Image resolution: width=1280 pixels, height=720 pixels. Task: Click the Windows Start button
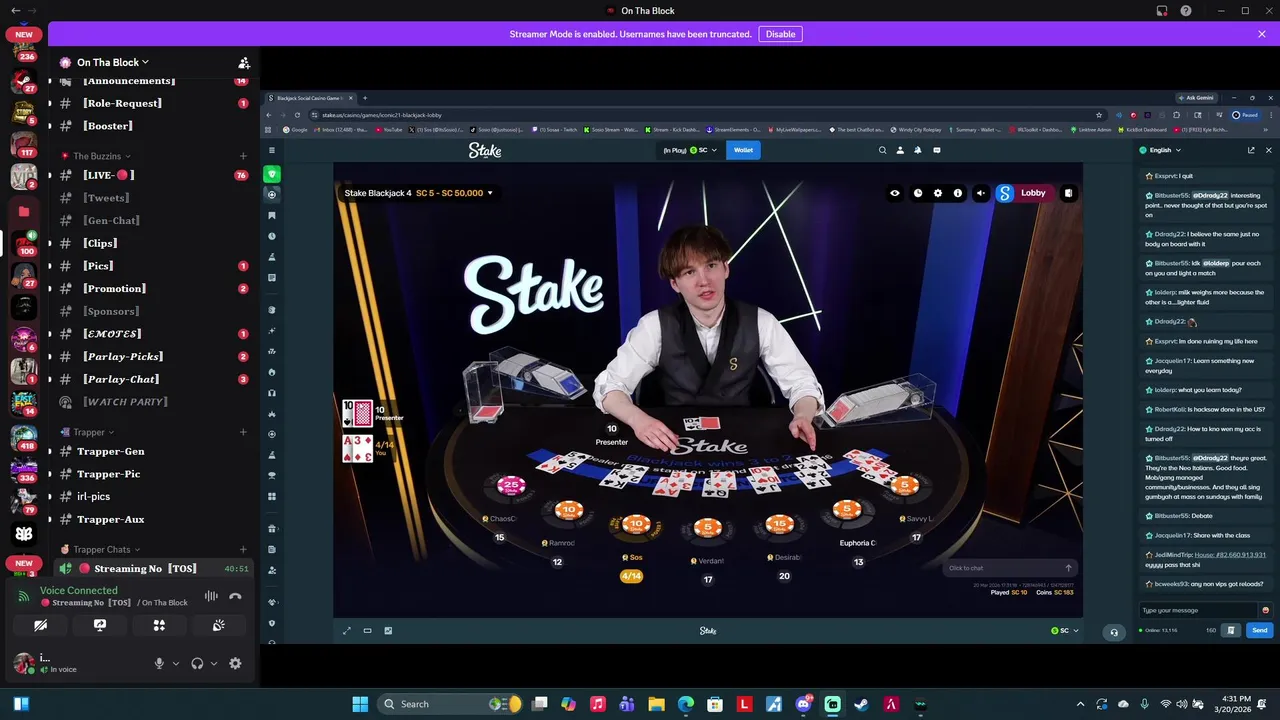[x=360, y=704]
